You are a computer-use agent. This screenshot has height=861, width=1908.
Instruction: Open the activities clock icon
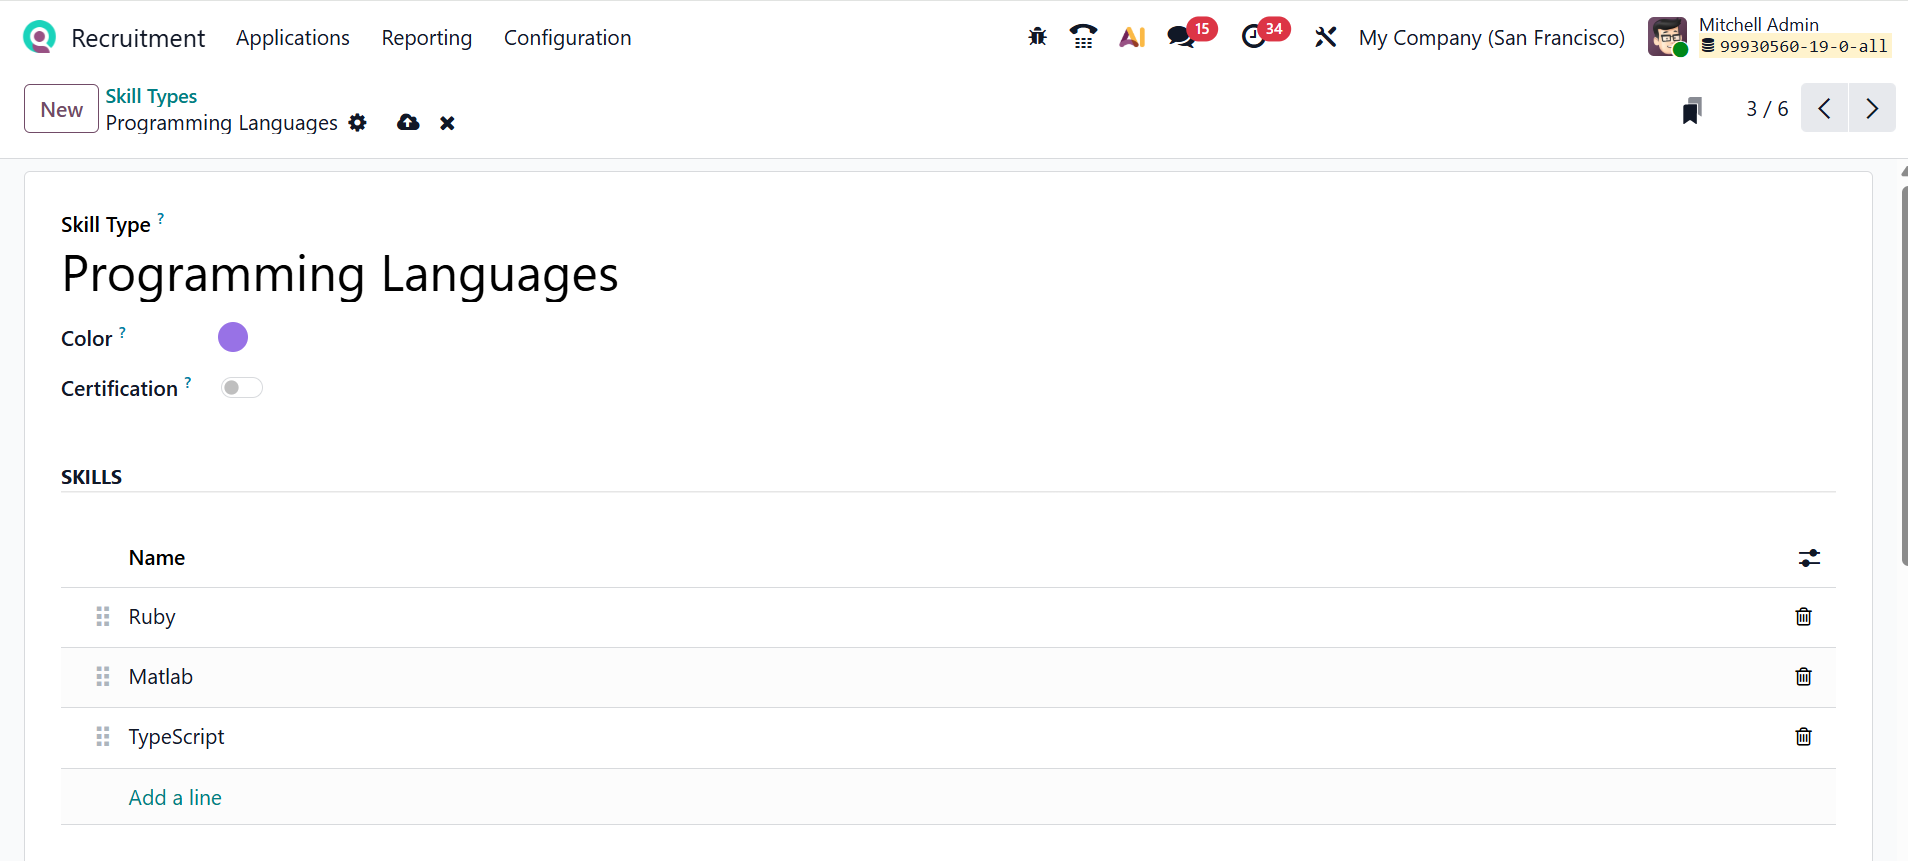tap(1254, 37)
